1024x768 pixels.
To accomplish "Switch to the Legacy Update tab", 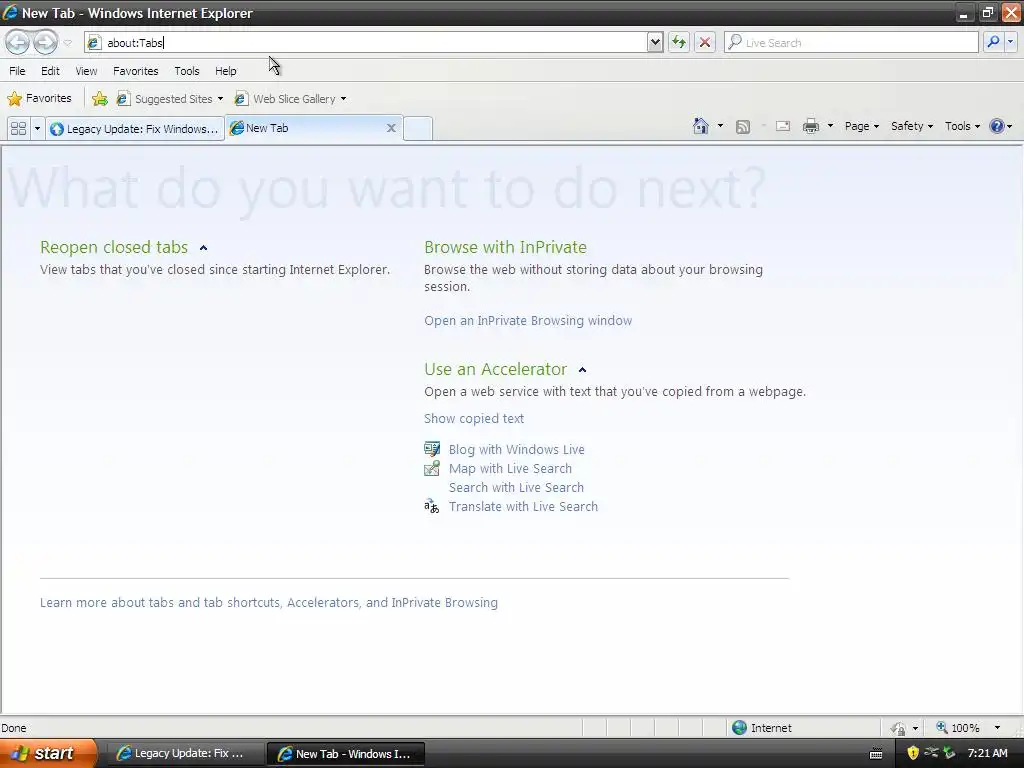I will click(135, 129).
